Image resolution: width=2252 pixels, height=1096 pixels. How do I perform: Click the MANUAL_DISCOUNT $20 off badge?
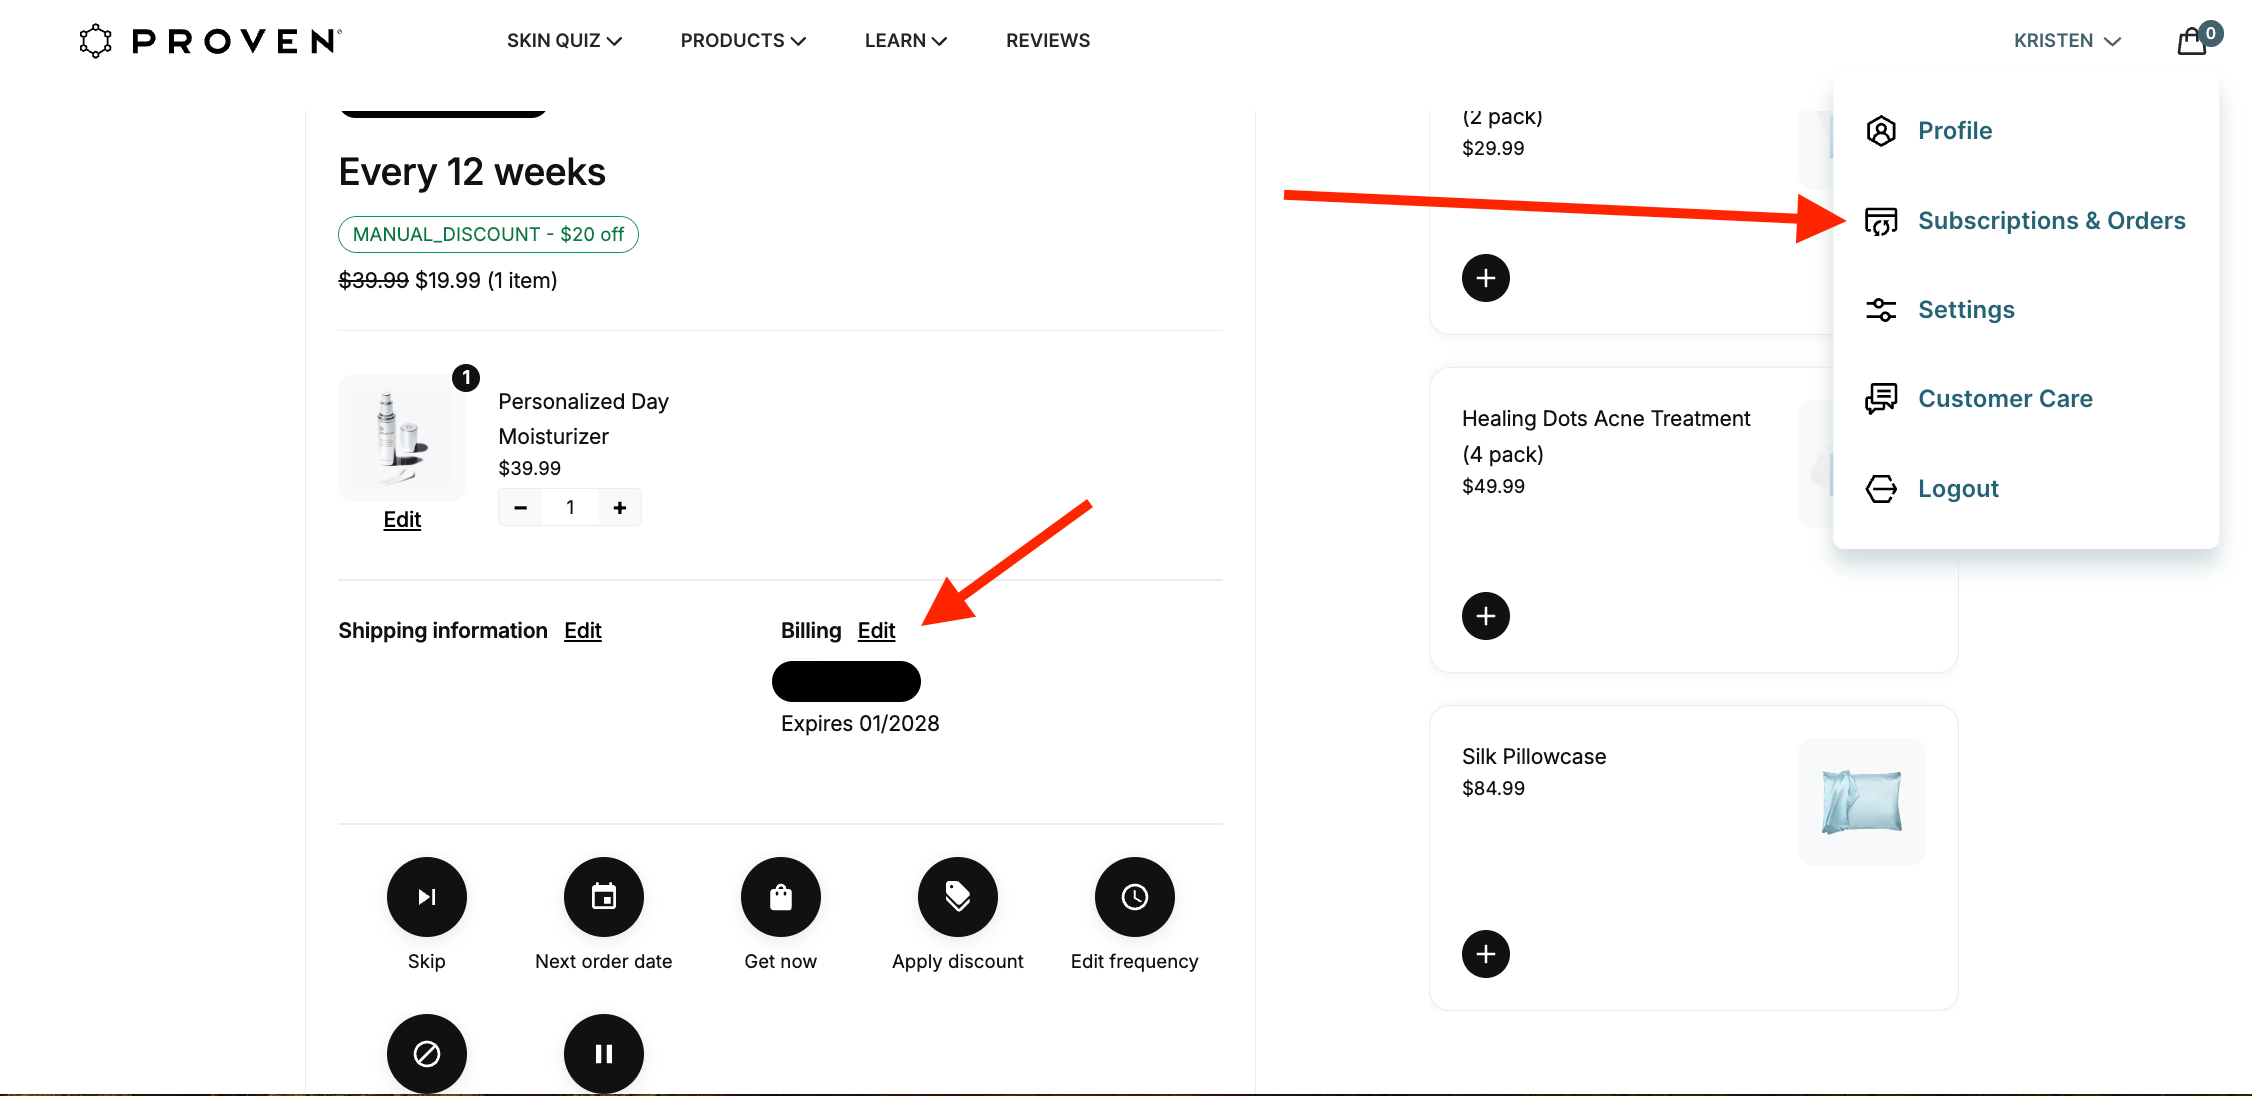point(488,235)
